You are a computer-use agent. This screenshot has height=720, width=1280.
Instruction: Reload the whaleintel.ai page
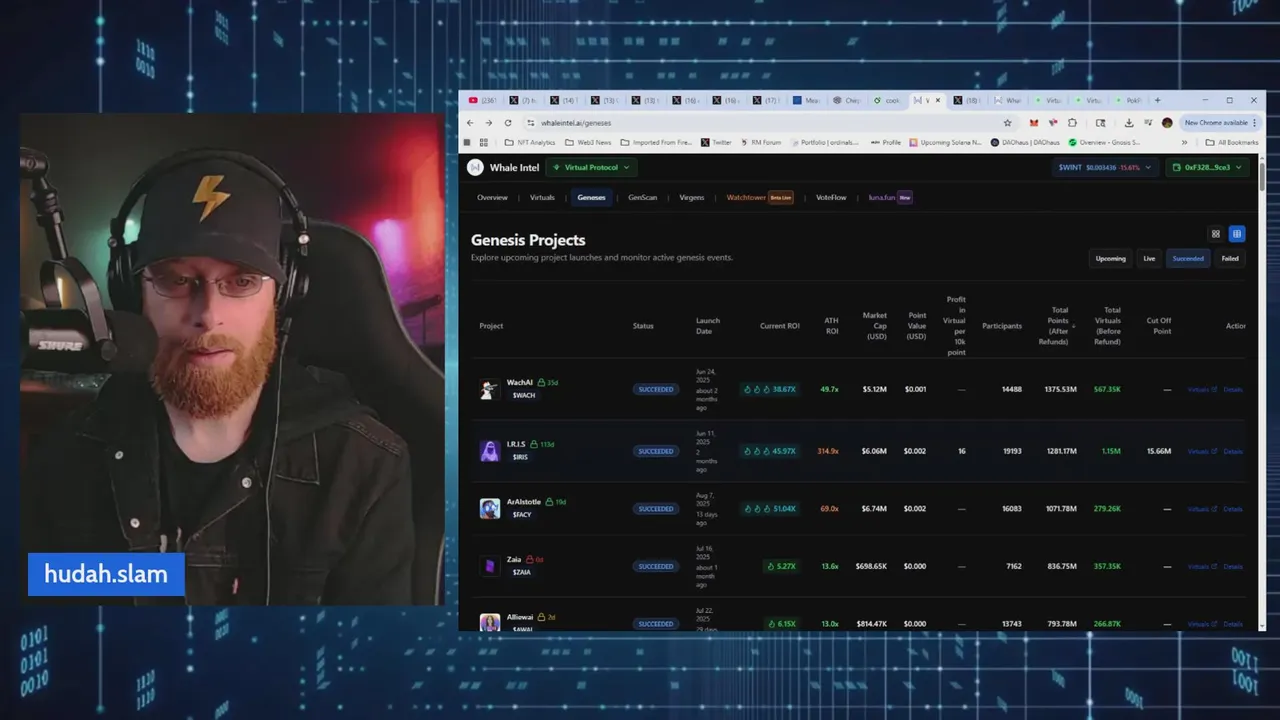(x=508, y=123)
